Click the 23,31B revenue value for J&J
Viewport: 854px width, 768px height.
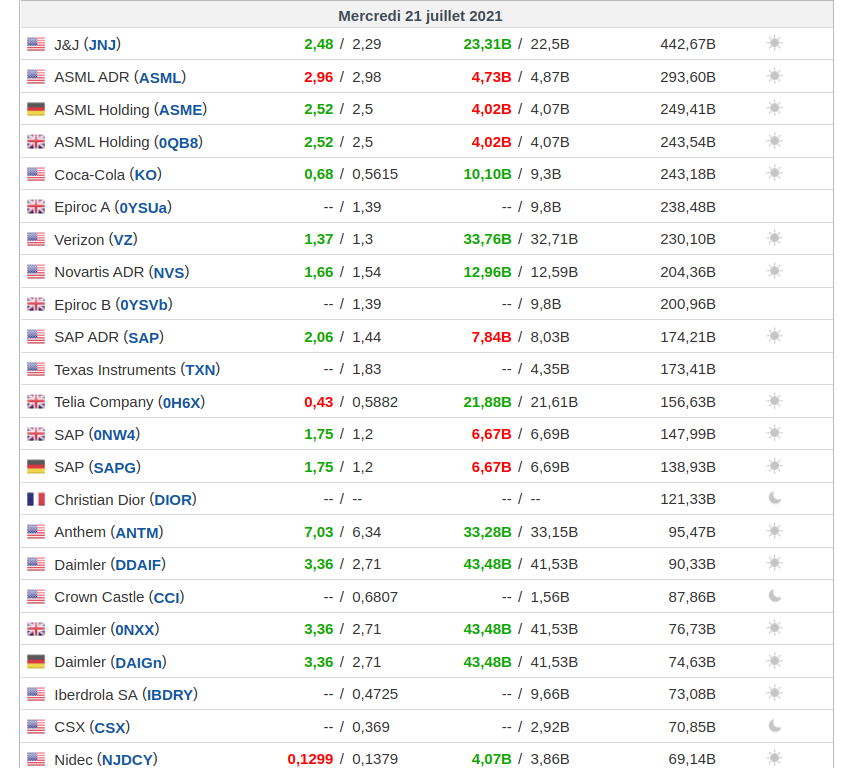point(487,44)
